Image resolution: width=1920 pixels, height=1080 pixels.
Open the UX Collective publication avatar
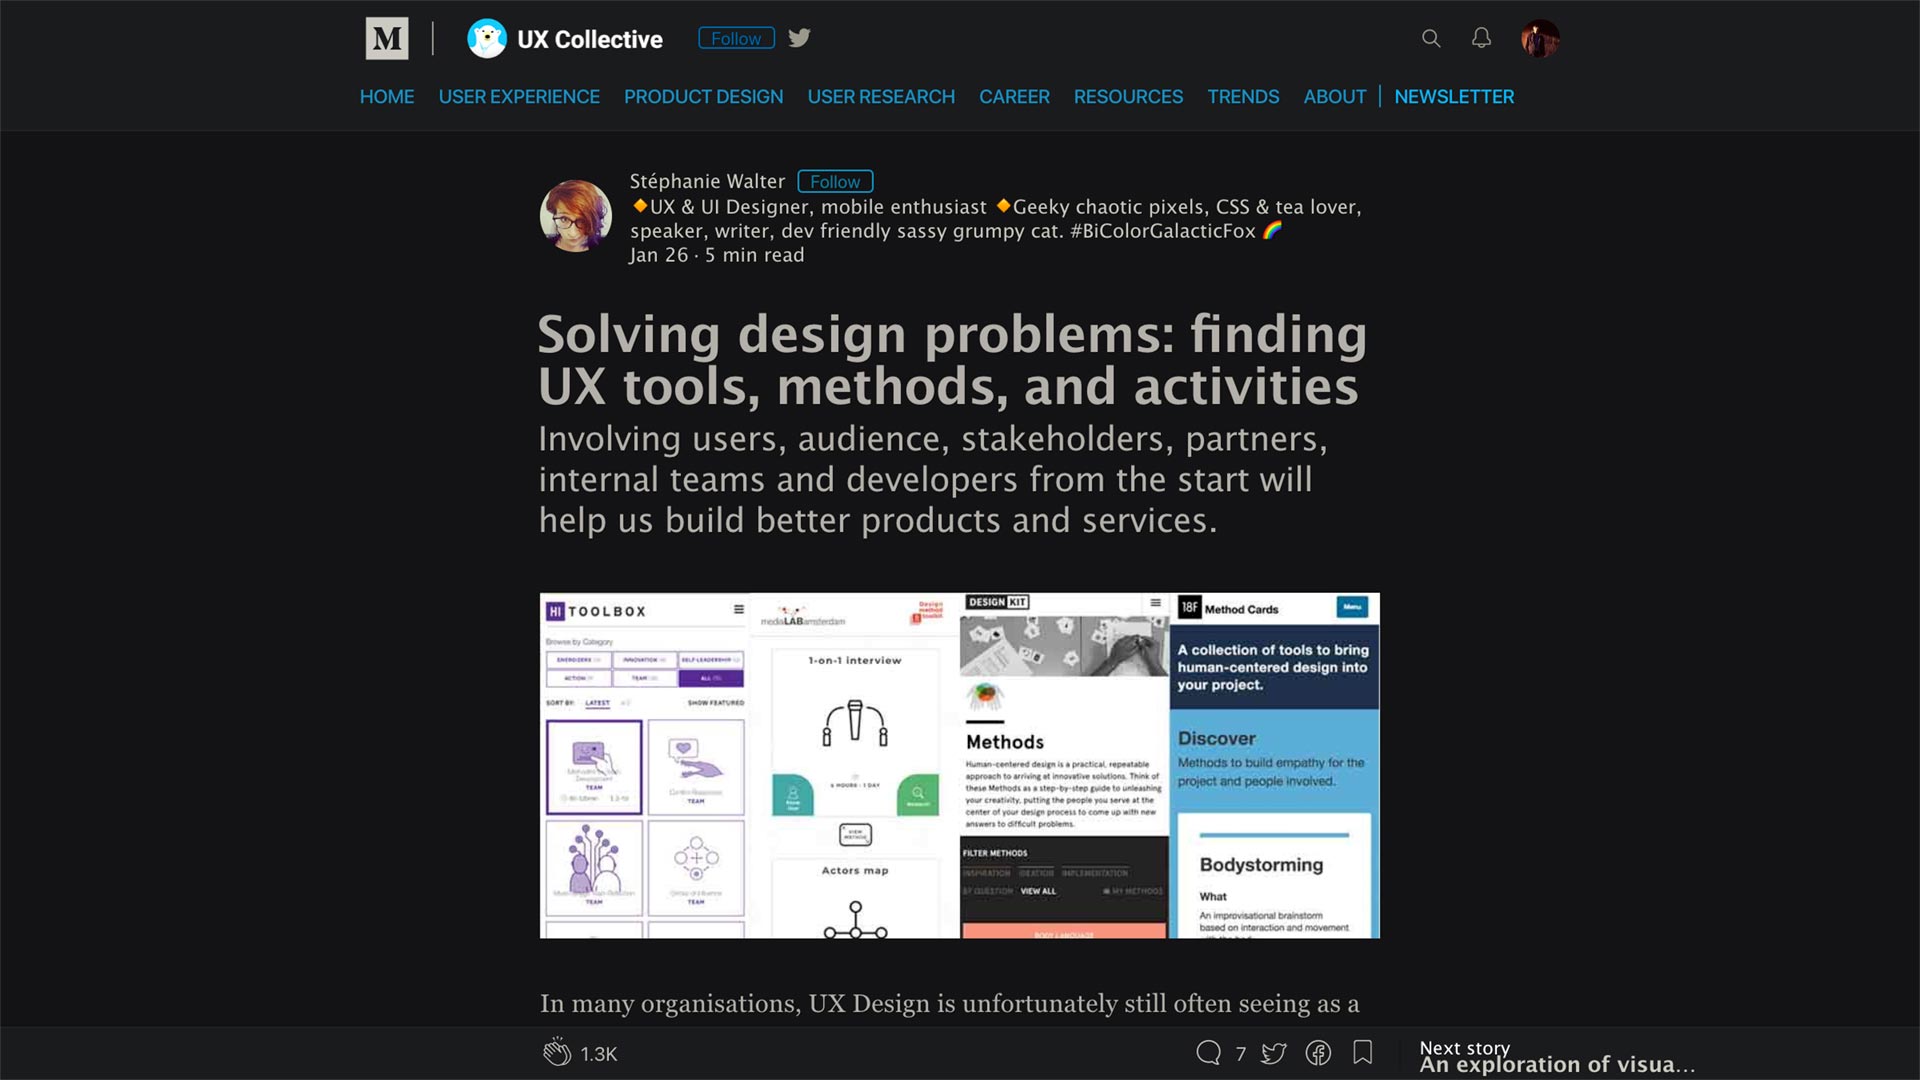(x=487, y=39)
